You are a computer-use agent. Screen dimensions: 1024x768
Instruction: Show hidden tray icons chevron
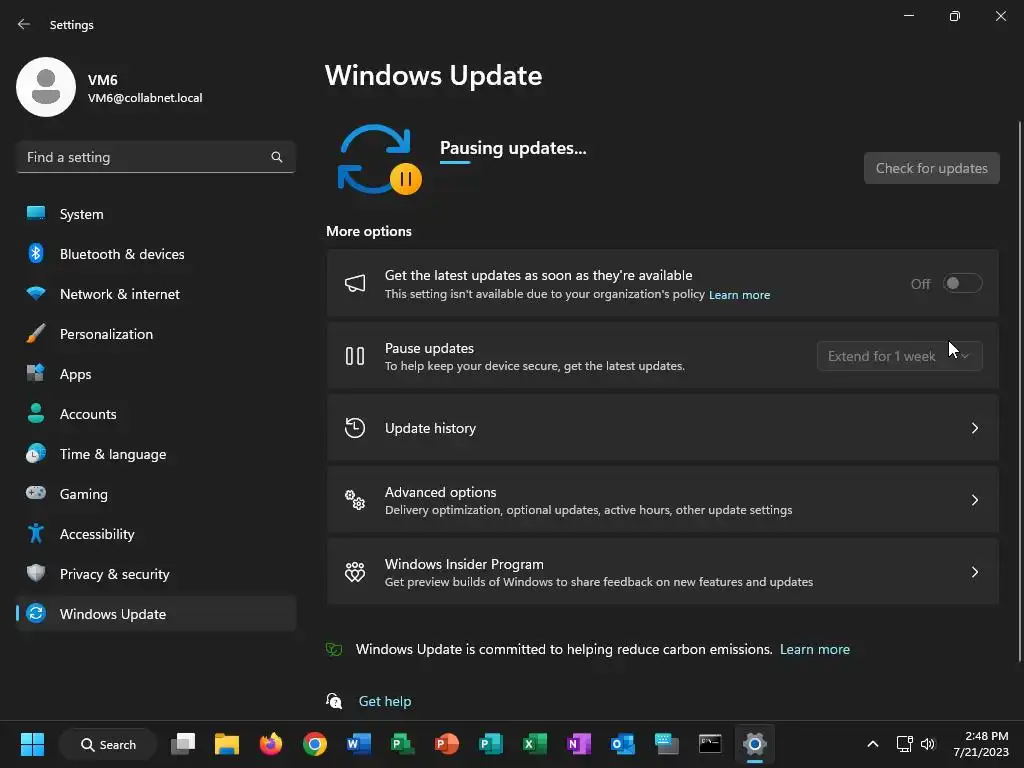872,744
